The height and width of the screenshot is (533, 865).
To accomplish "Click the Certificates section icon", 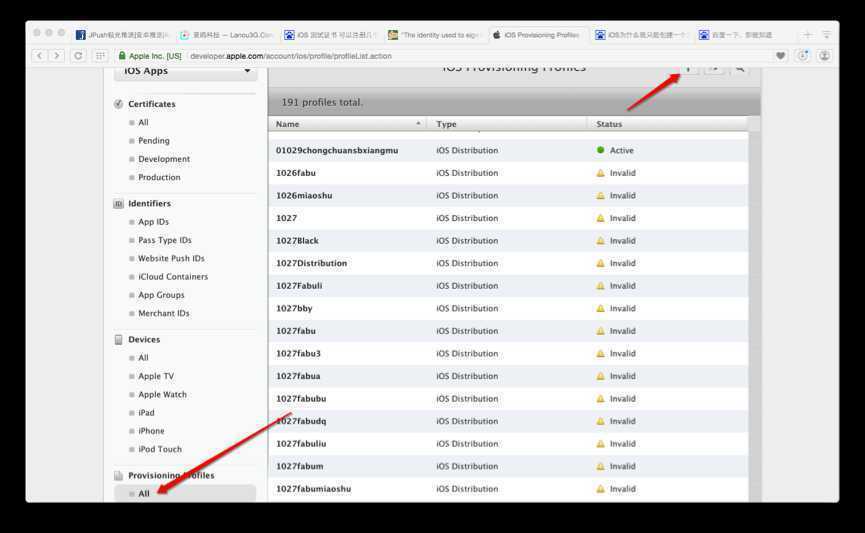I will (x=118, y=104).
